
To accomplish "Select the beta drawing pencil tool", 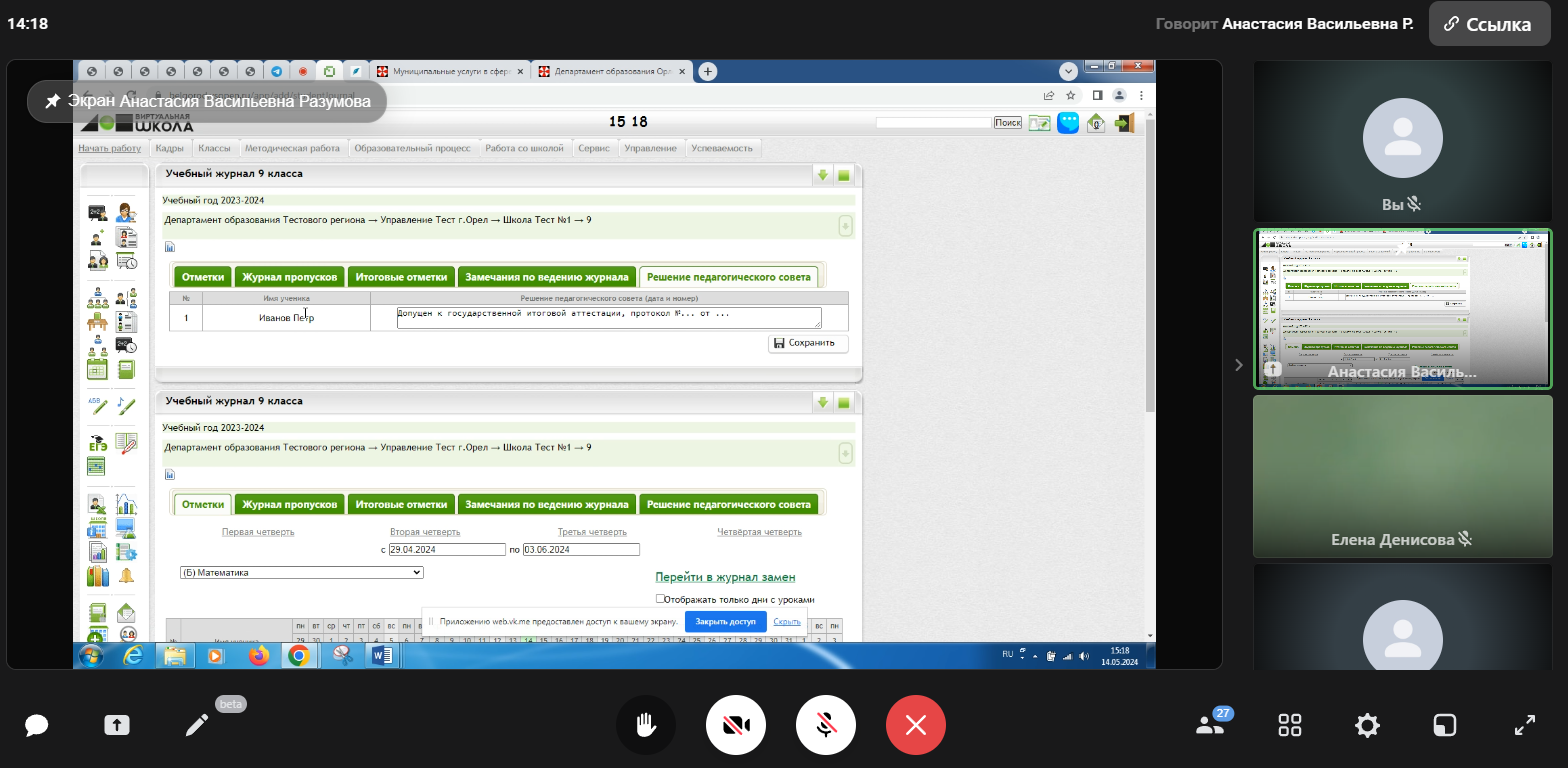I will [197, 726].
